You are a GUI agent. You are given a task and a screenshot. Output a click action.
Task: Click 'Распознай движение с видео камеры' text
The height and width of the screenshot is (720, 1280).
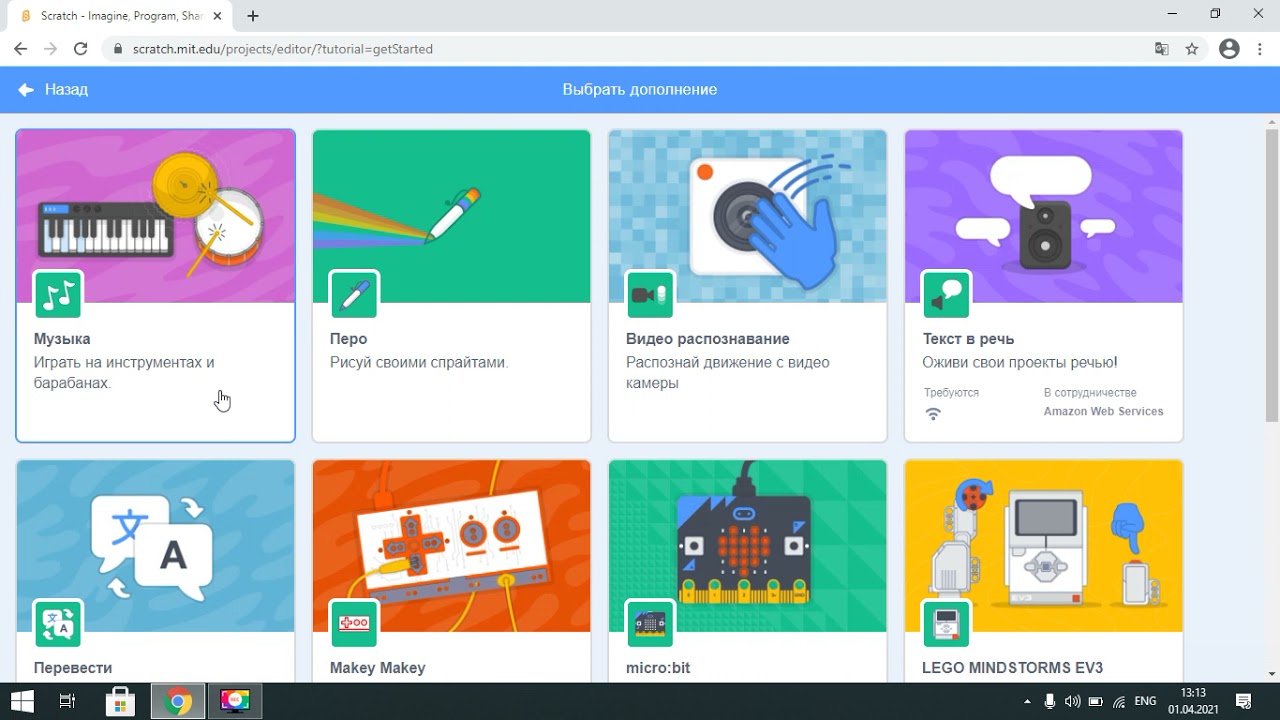point(728,373)
